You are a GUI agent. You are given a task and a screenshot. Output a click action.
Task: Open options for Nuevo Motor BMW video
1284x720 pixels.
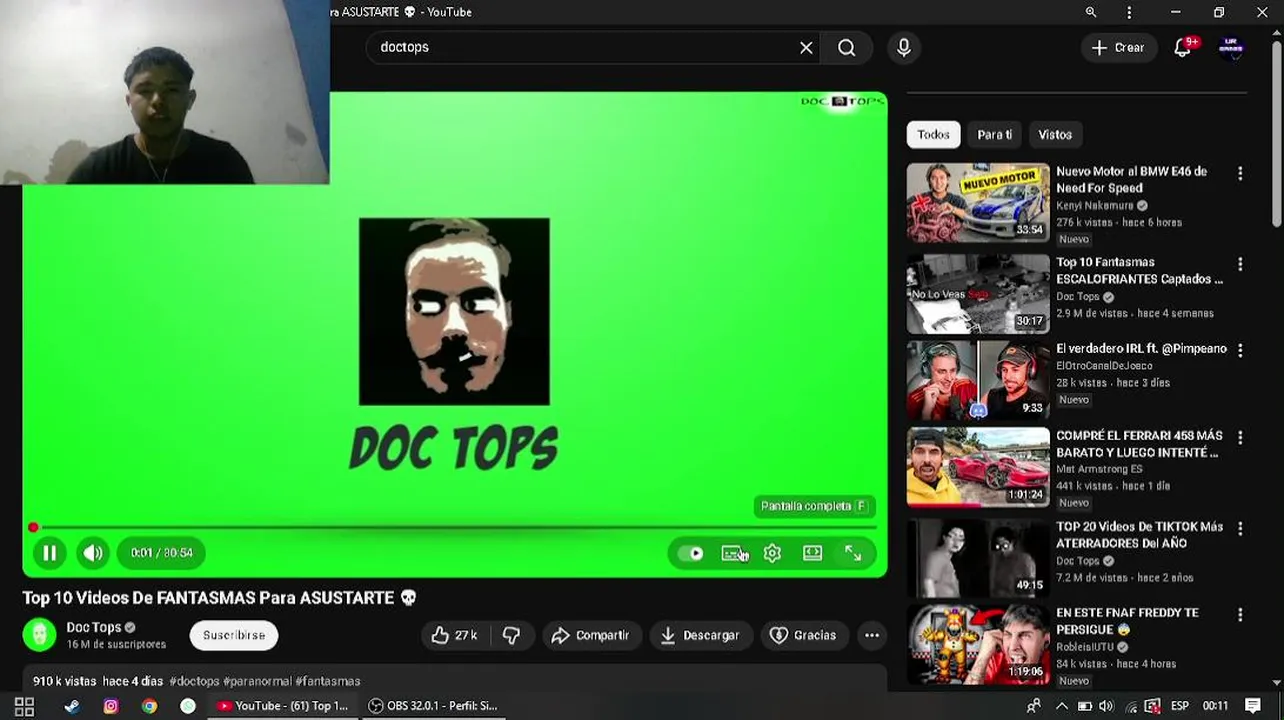coord(1240,174)
